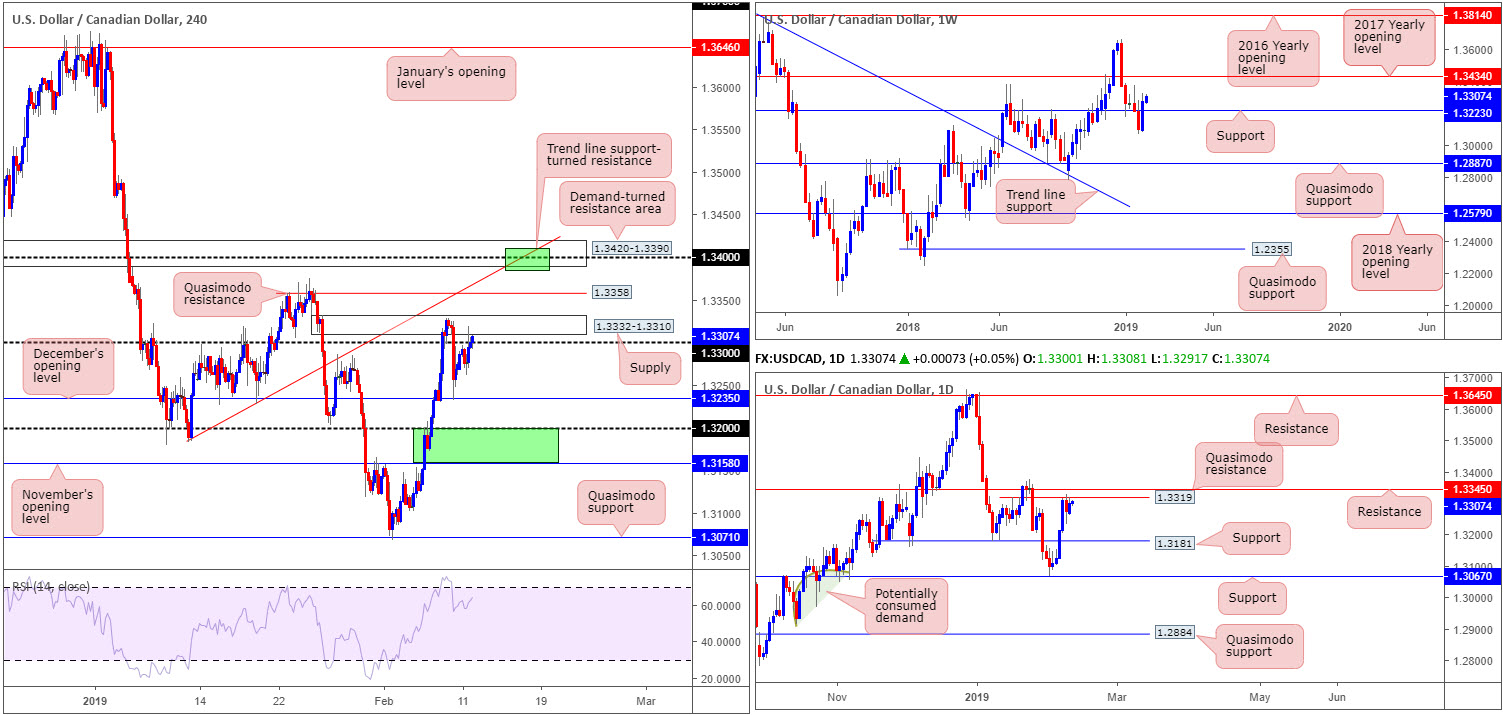Click the 1.3319 level label
This screenshot has height=715, width=1503.
1173,497
